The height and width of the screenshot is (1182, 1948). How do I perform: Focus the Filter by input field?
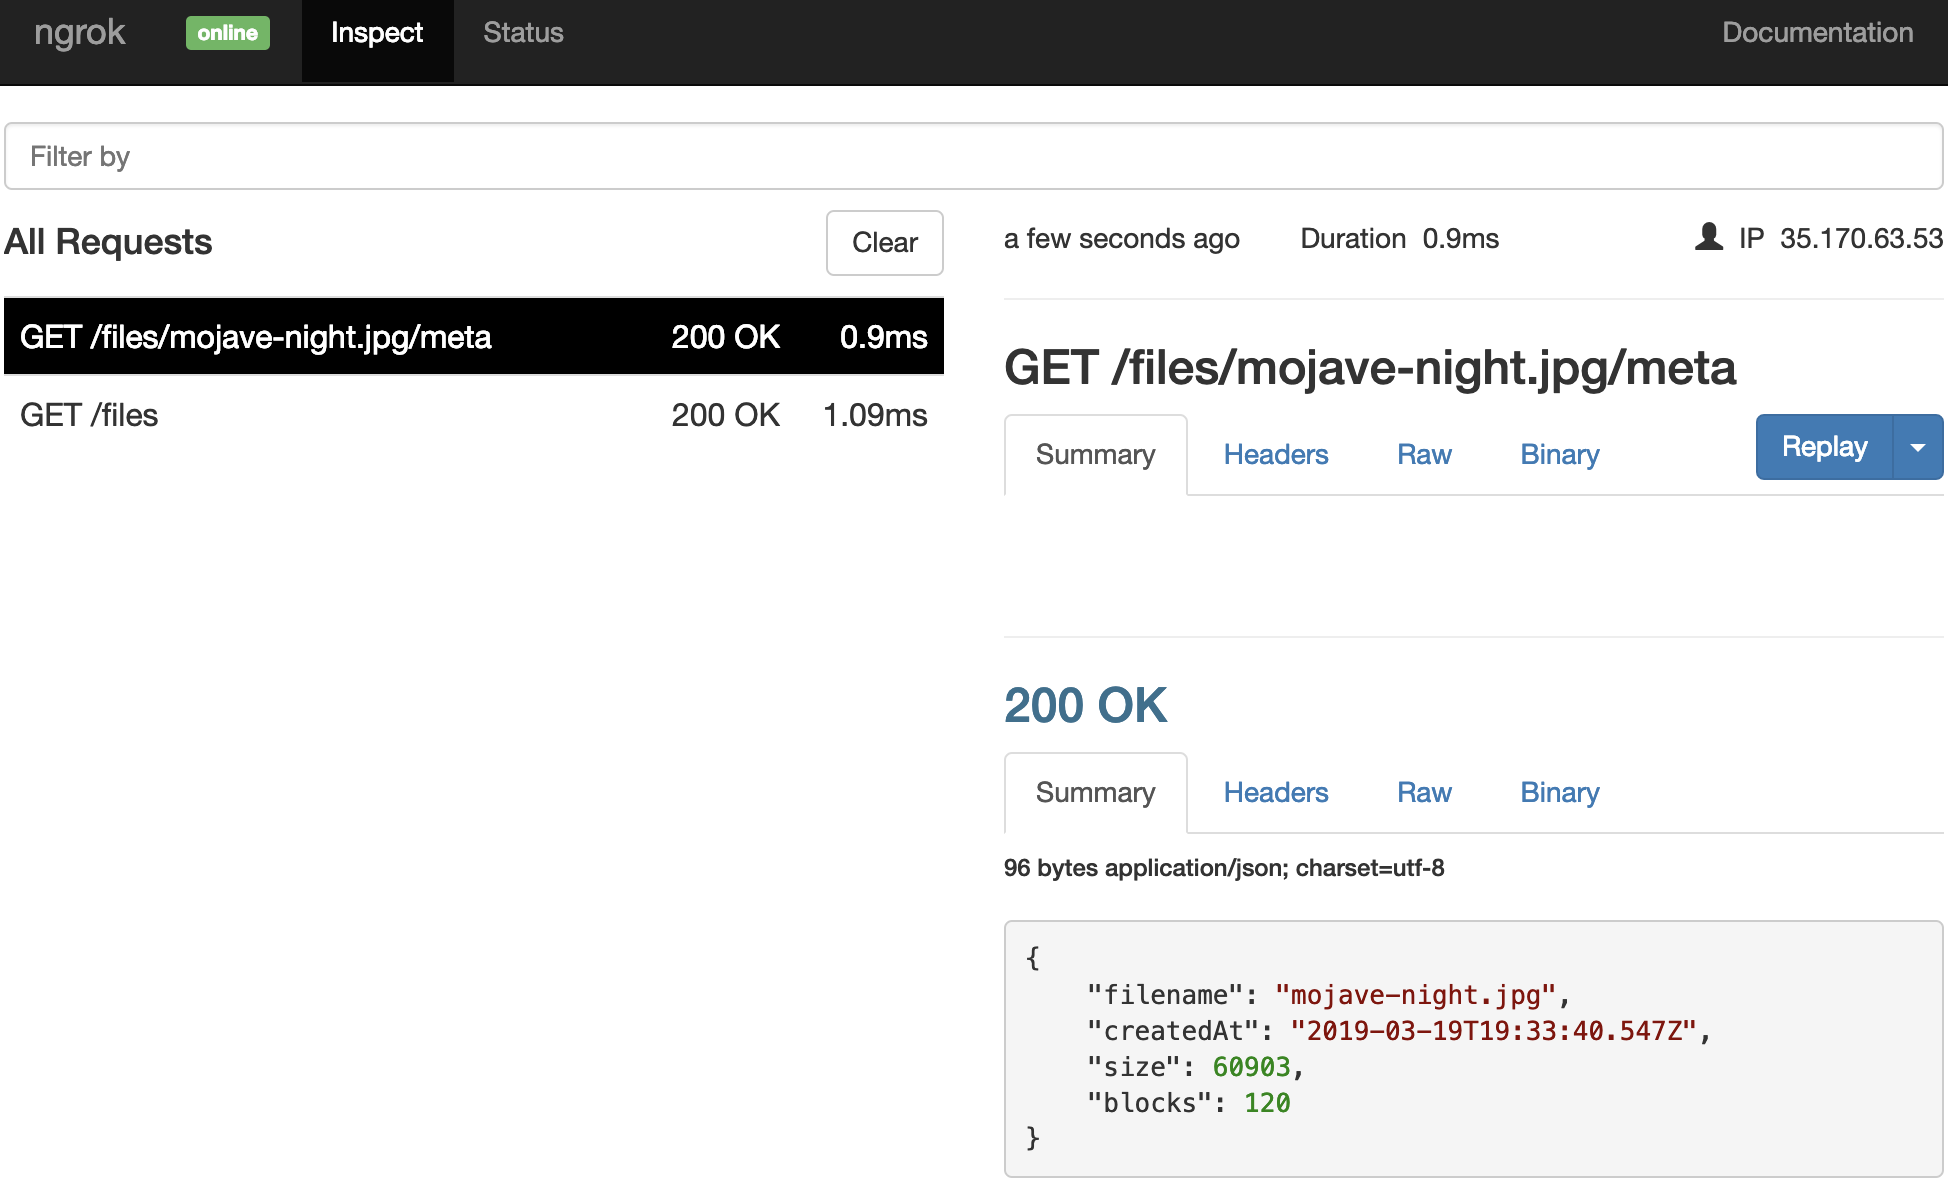pos(972,156)
